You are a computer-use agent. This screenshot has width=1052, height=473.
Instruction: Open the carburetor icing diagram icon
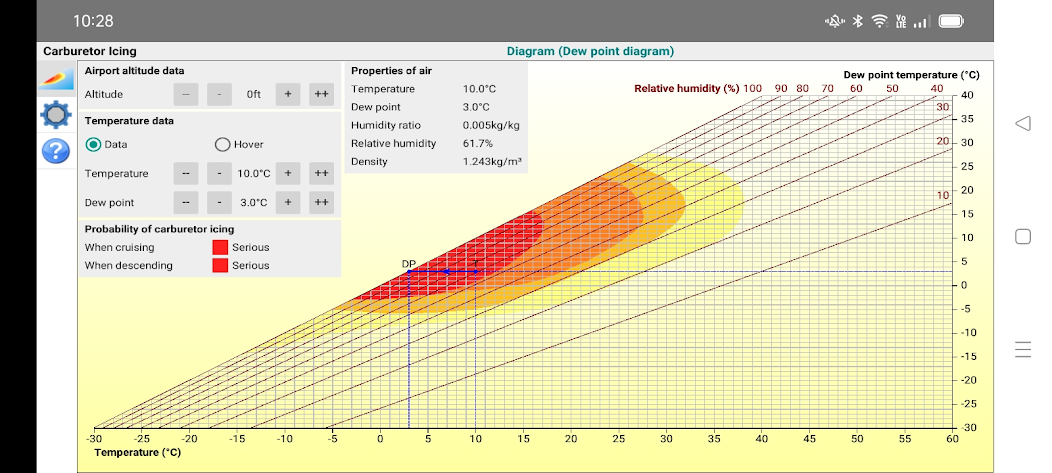click(x=56, y=78)
